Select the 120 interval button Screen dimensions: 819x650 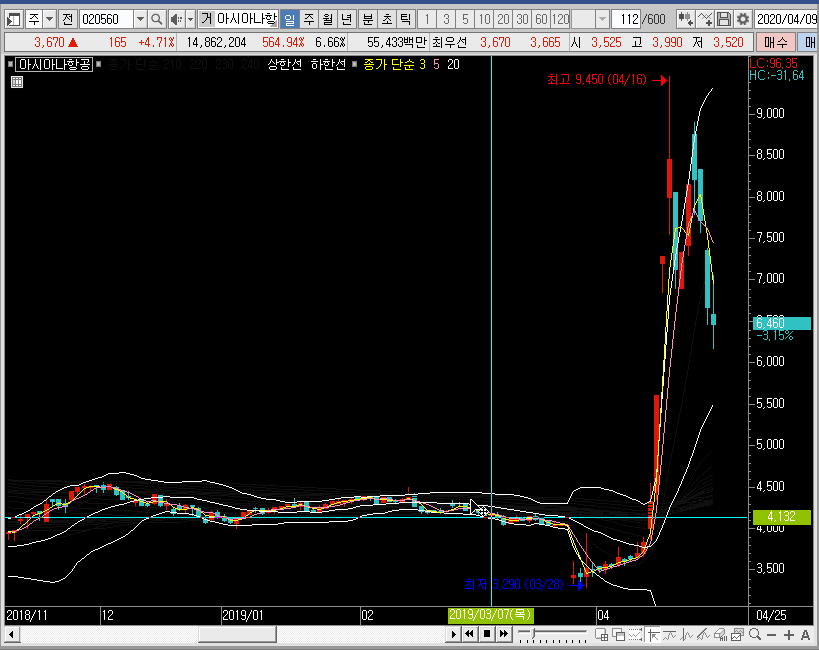tap(560, 20)
